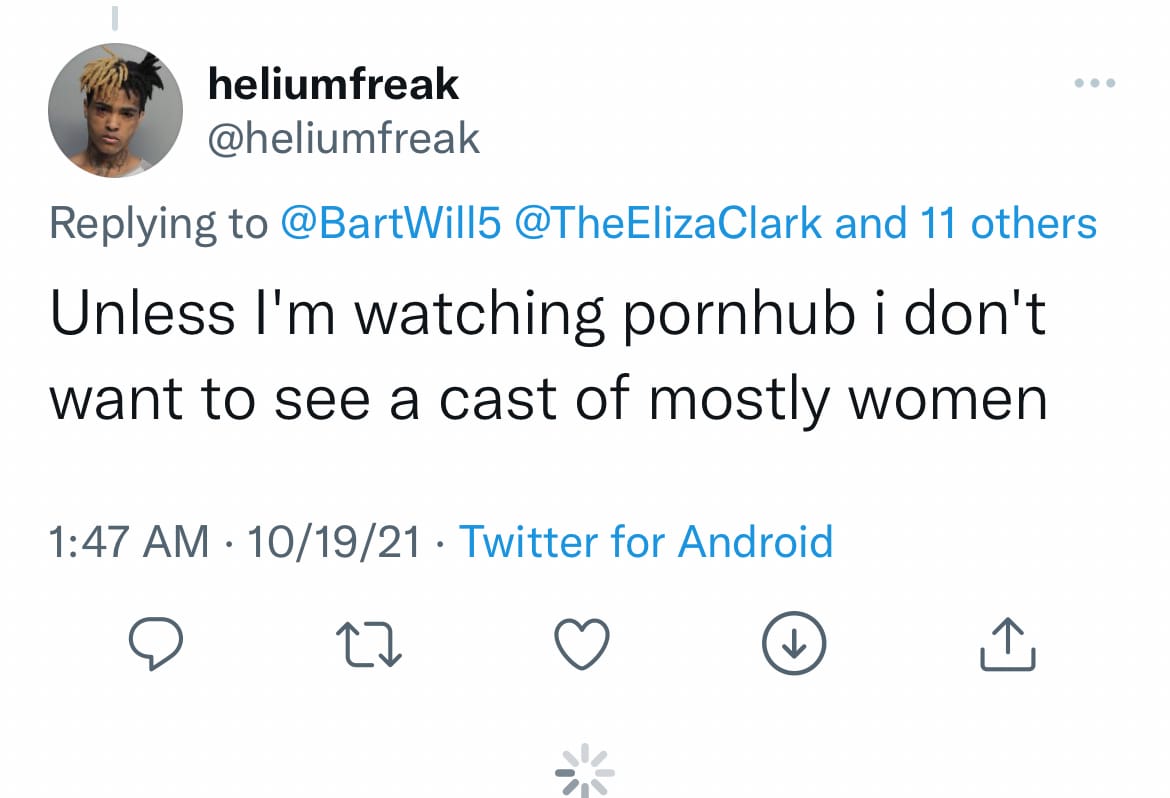Tap the circled download arrow icon

(x=794, y=643)
